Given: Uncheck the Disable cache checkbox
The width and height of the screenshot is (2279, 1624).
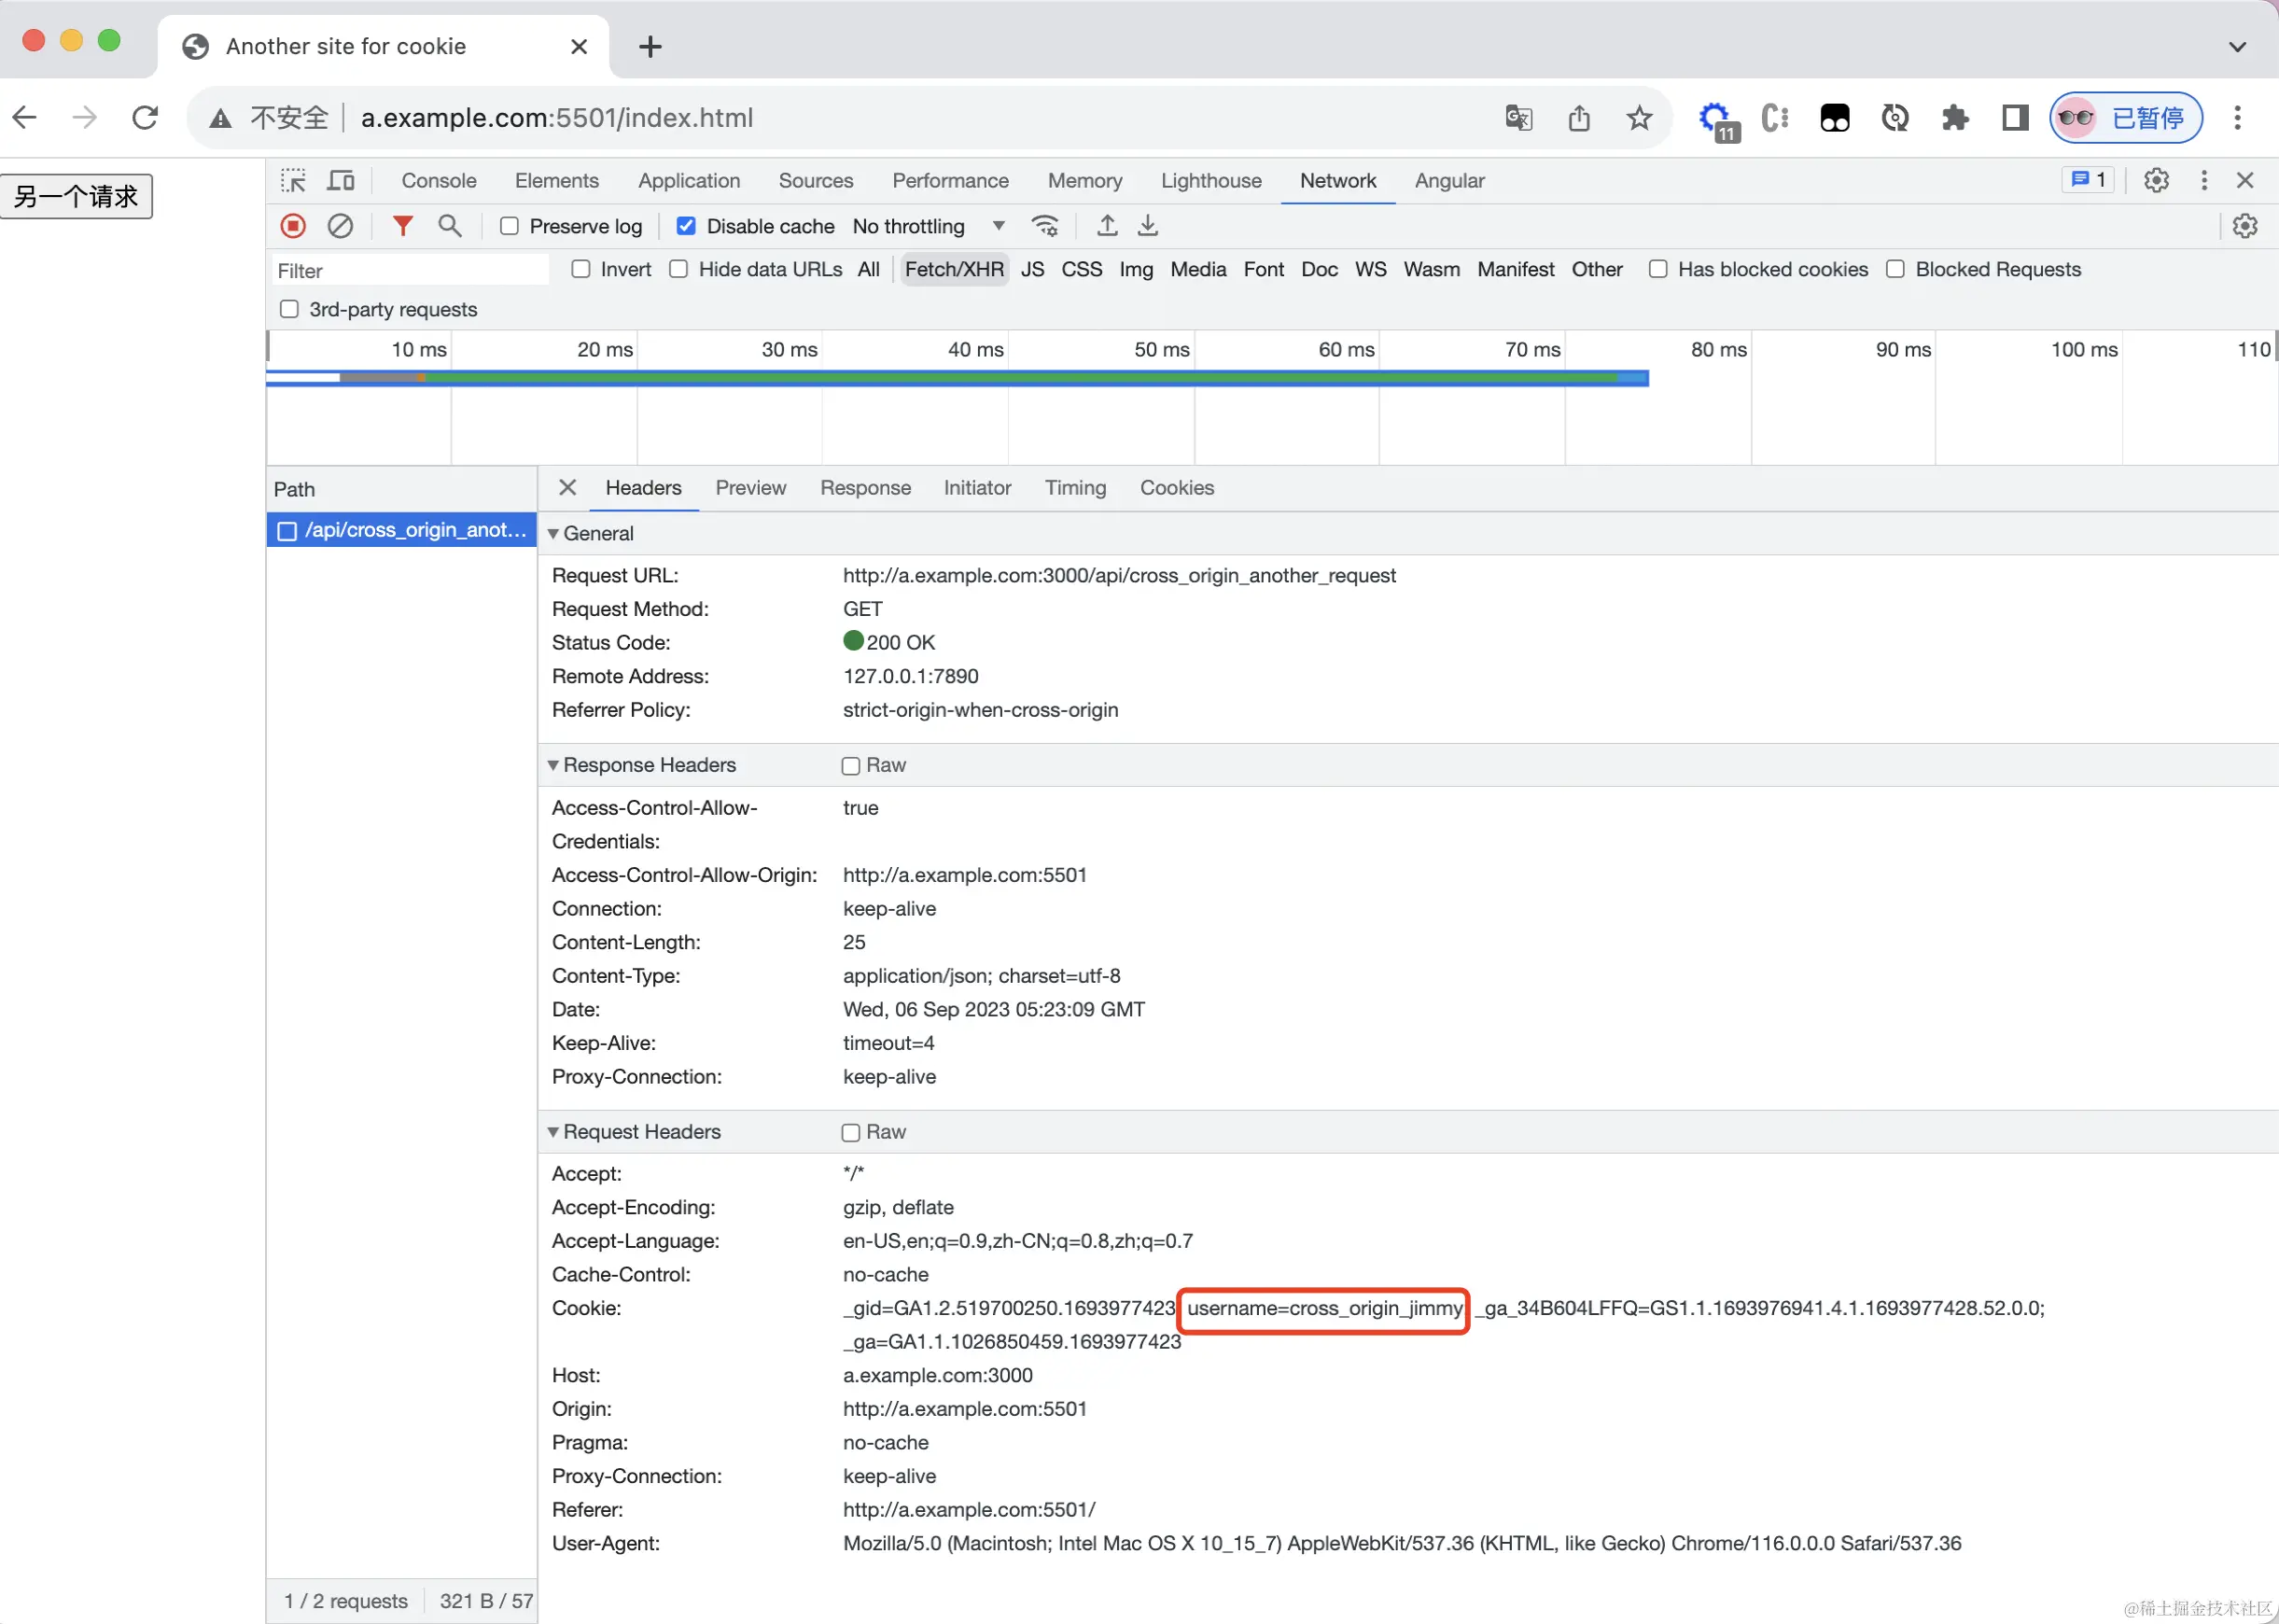Looking at the screenshot, I should [x=686, y=226].
